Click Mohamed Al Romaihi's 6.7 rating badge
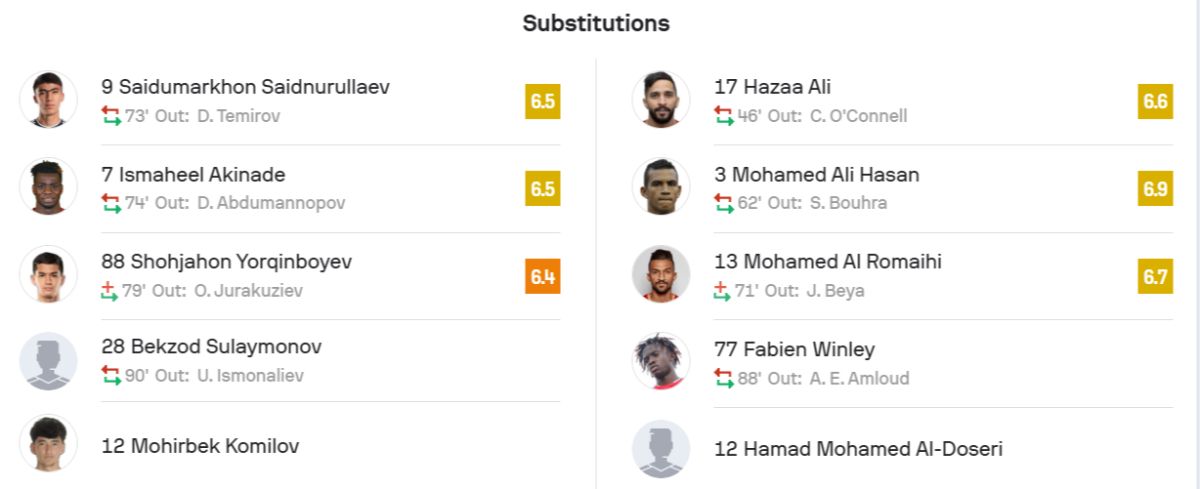Viewport: 1200px width, 489px height. coord(1155,276)
